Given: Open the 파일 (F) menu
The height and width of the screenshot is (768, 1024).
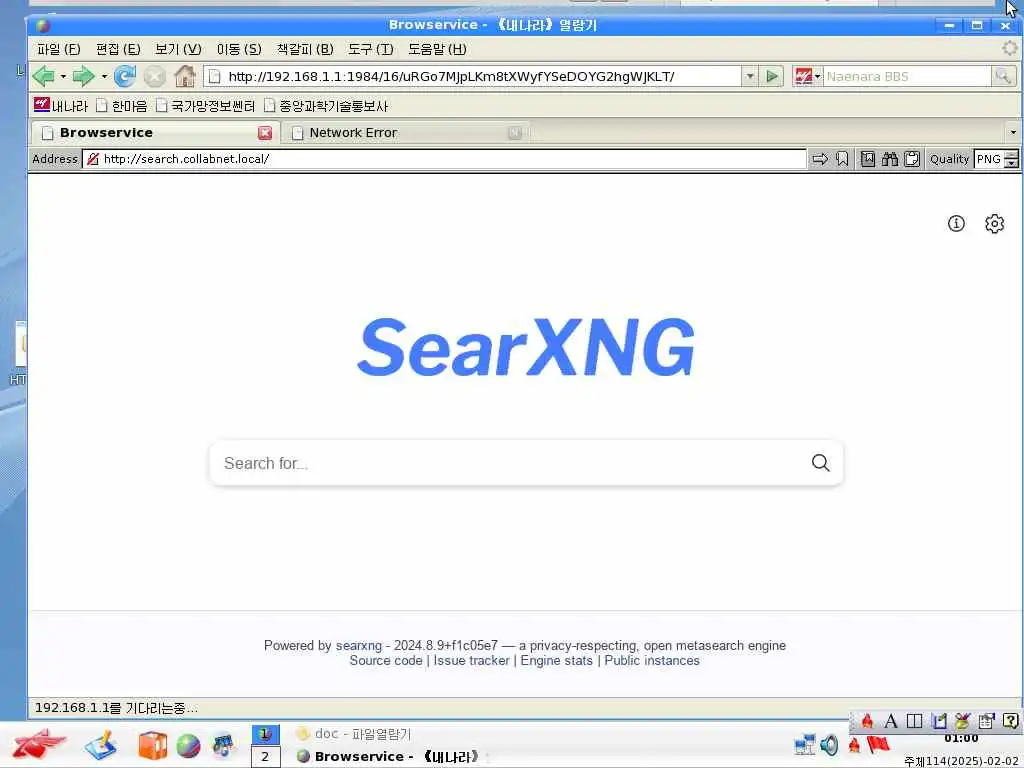Looking at the screenshot, I should point(59,49).
